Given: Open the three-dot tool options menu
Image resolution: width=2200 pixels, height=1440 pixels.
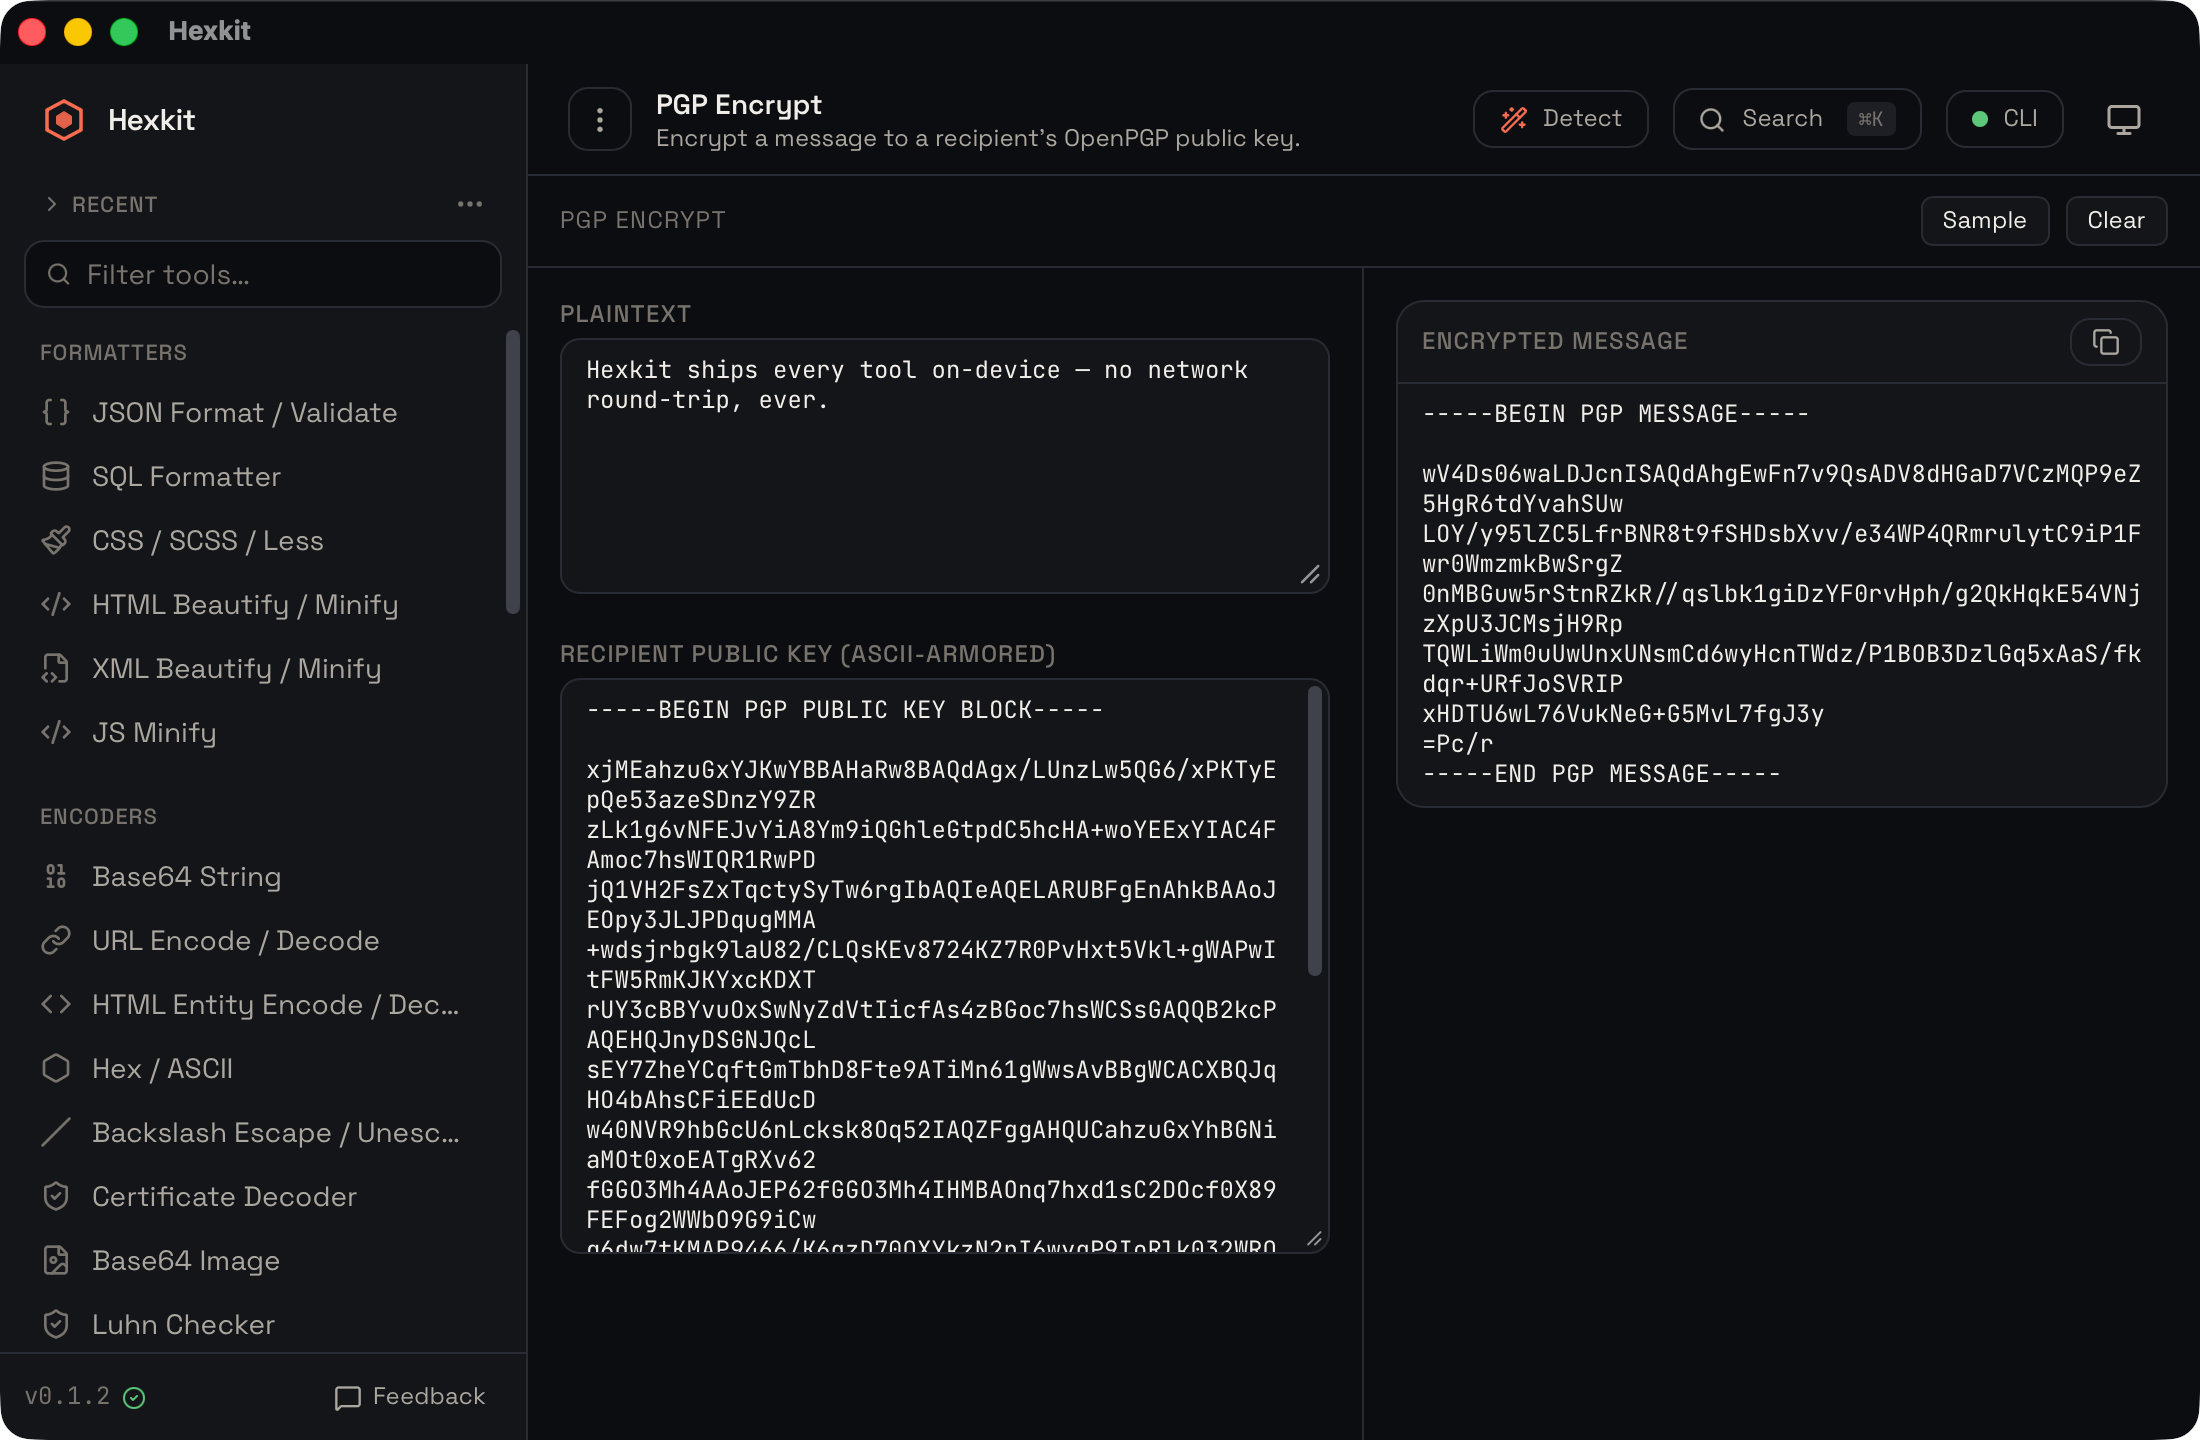Looking at the screenshot, I should coord(600,120).
